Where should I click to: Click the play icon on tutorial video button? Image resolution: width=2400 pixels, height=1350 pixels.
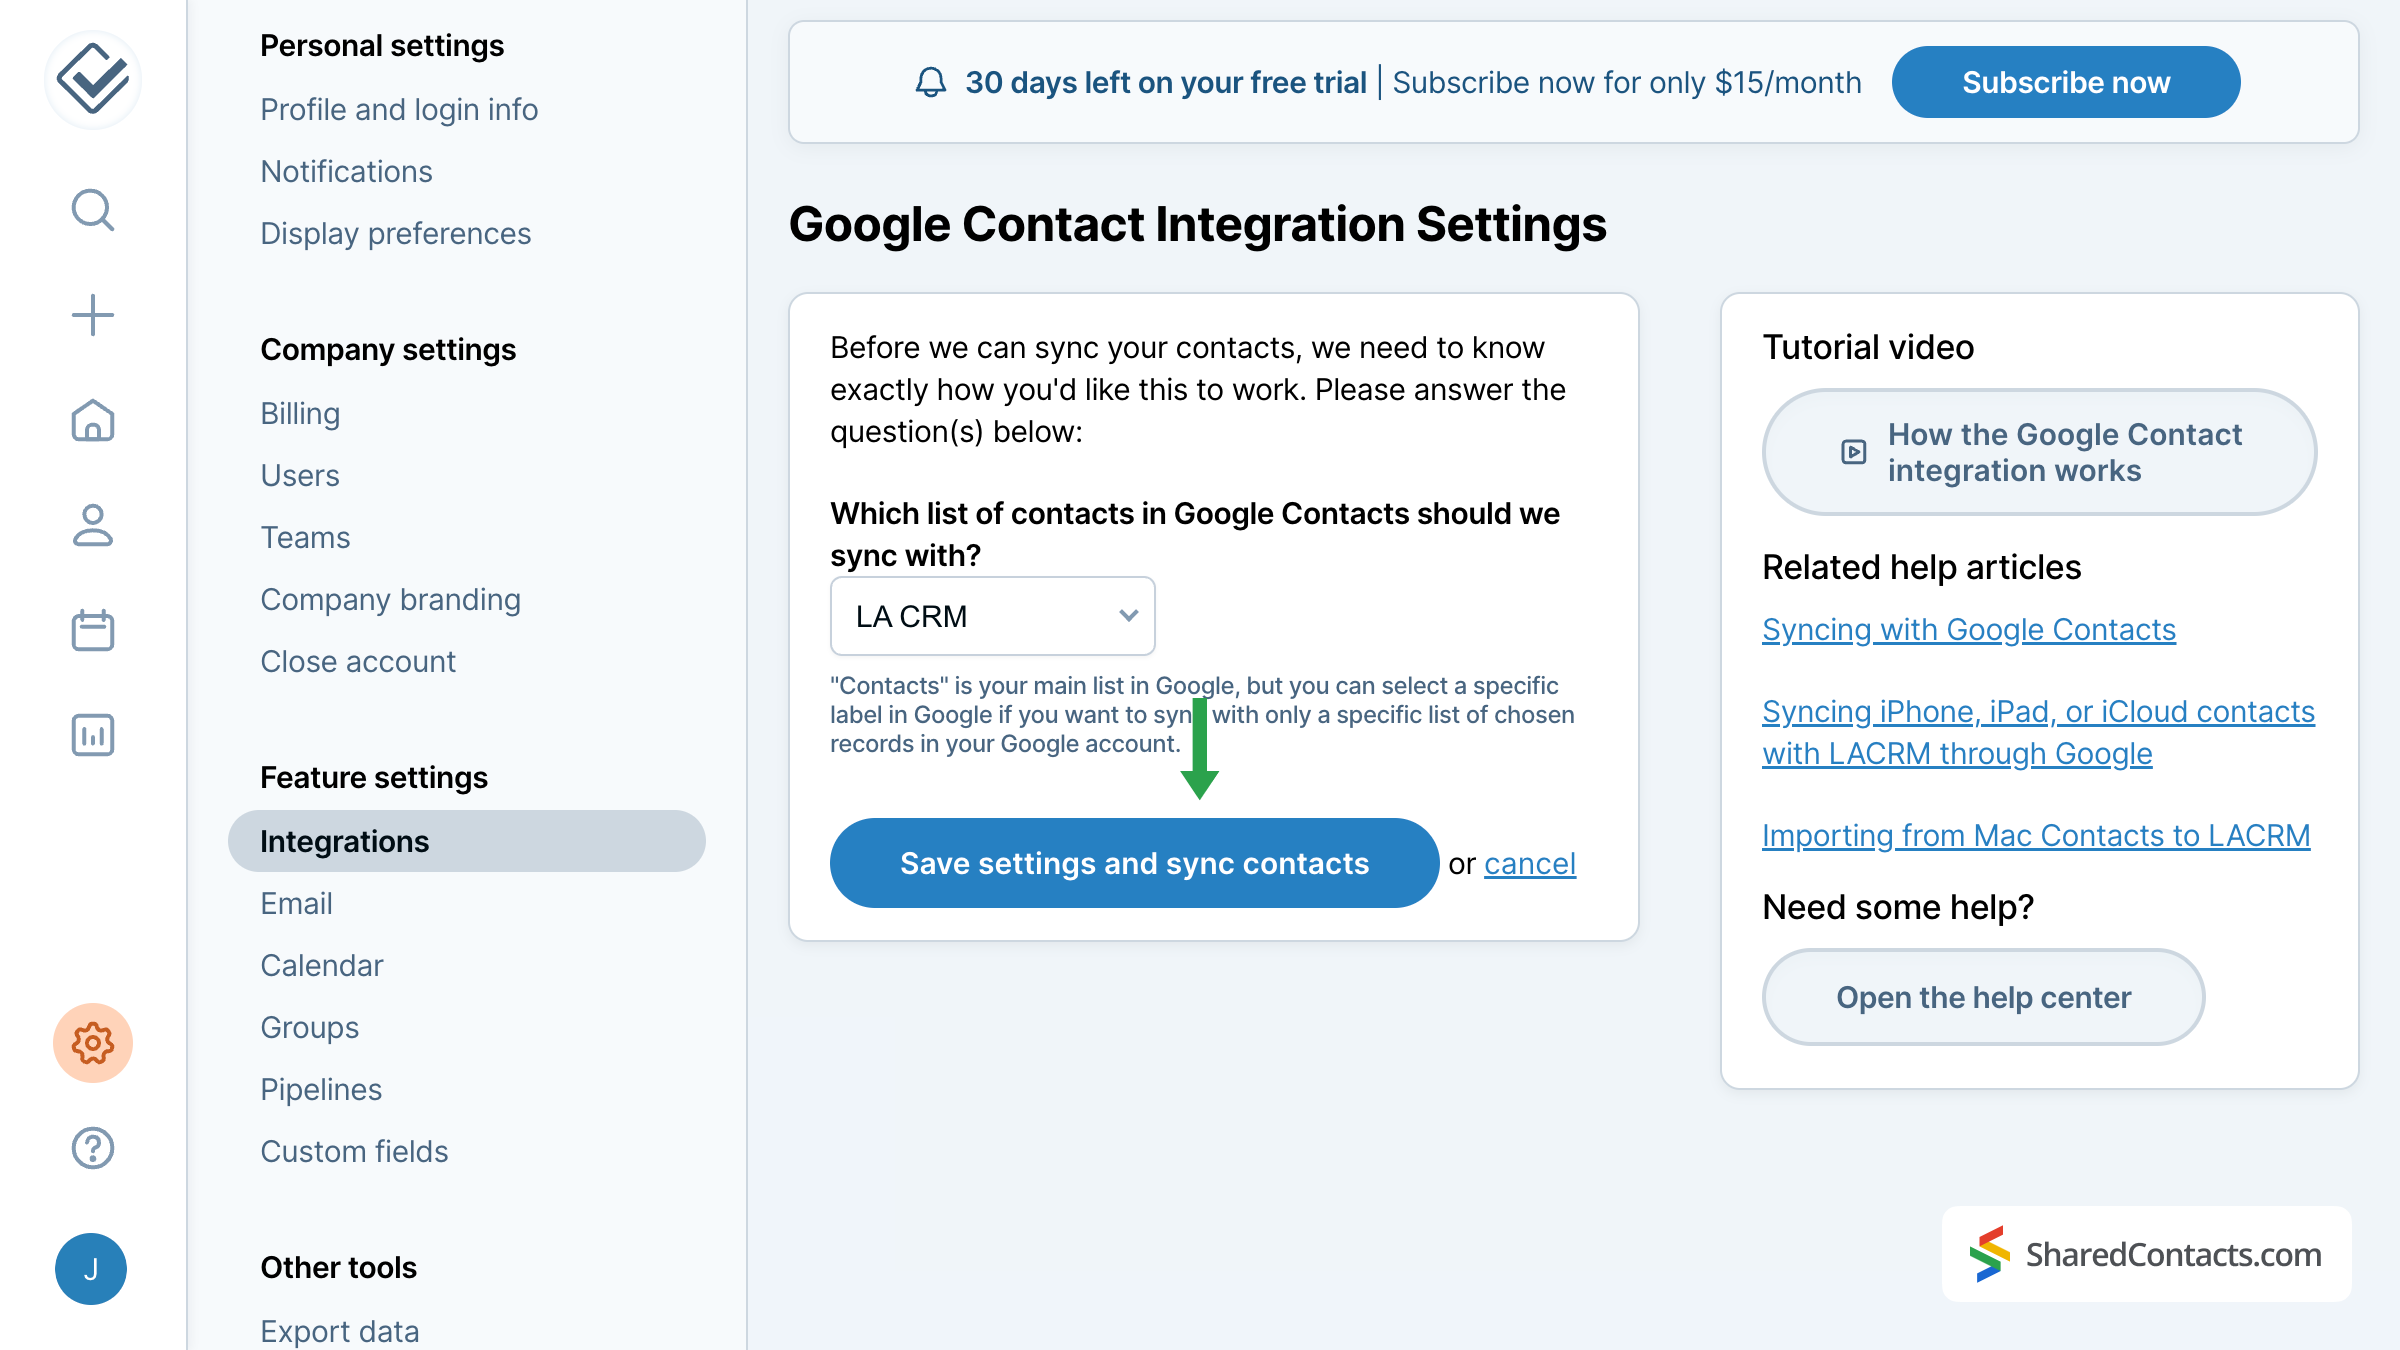1853,452
